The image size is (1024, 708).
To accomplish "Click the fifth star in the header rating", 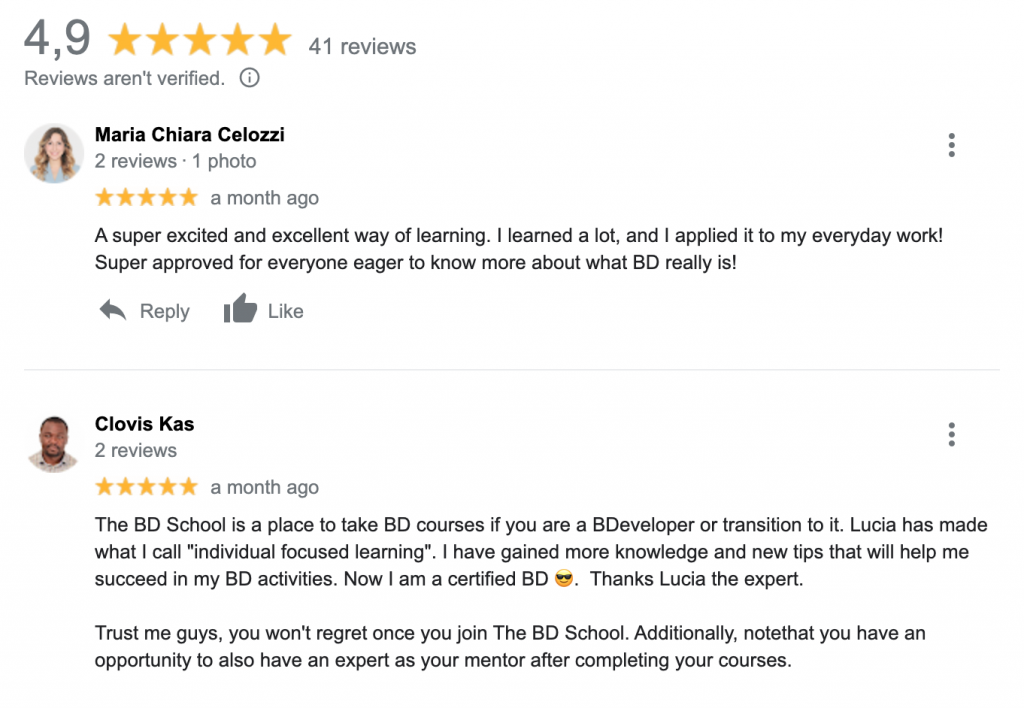I will tap(272, 38).
